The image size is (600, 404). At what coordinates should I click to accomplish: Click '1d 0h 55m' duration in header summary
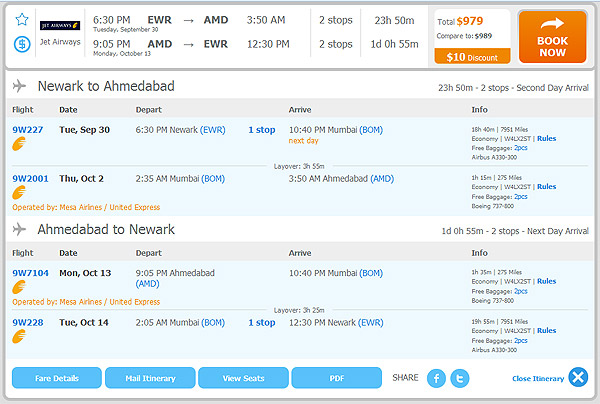[394, 44]
